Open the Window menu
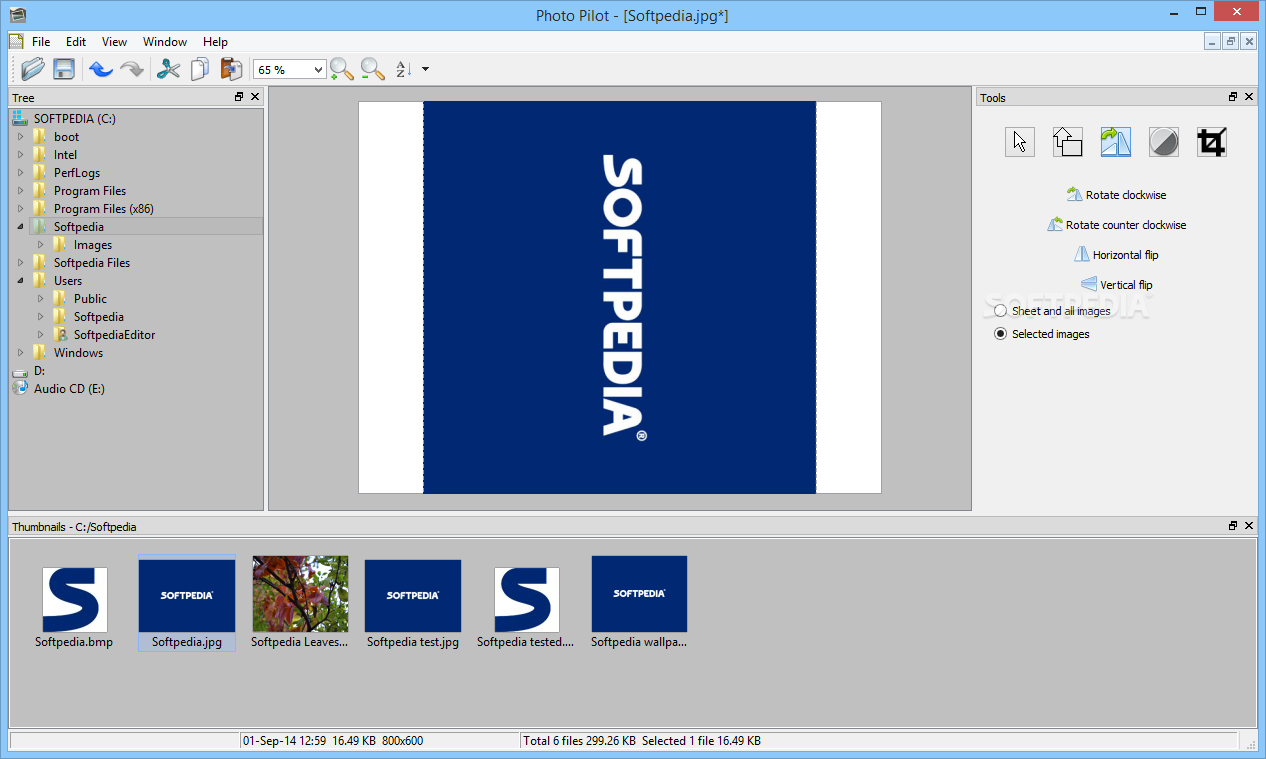The width and height of the screenshot is (1266, 759). pos(165,42)
